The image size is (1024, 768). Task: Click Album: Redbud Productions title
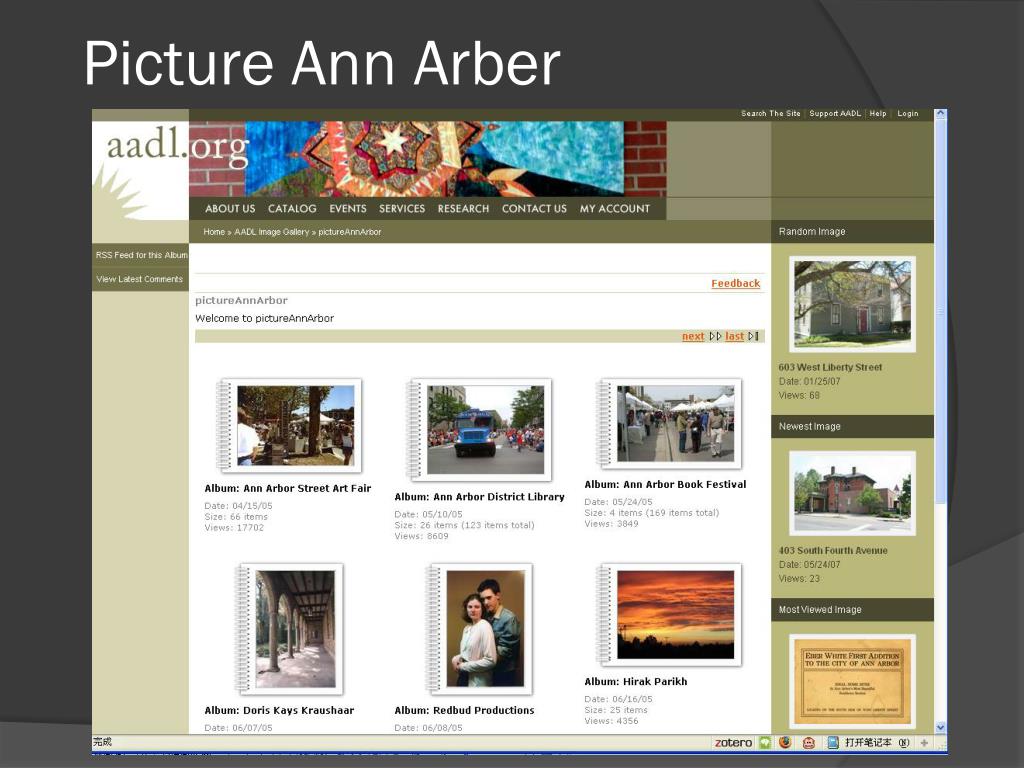464,711
